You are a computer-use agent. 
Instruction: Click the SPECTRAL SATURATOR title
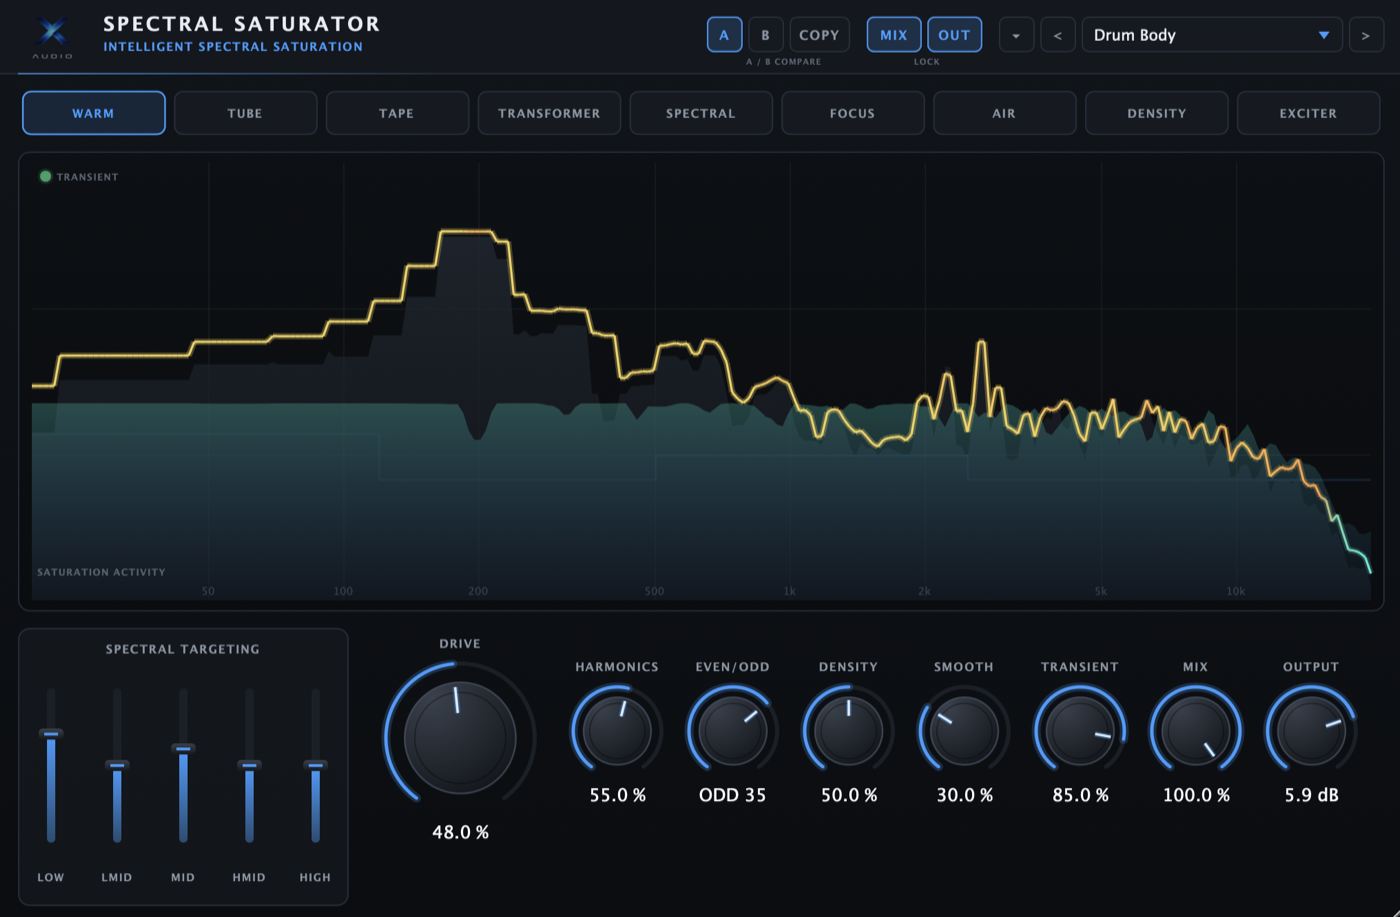[242, 23]
